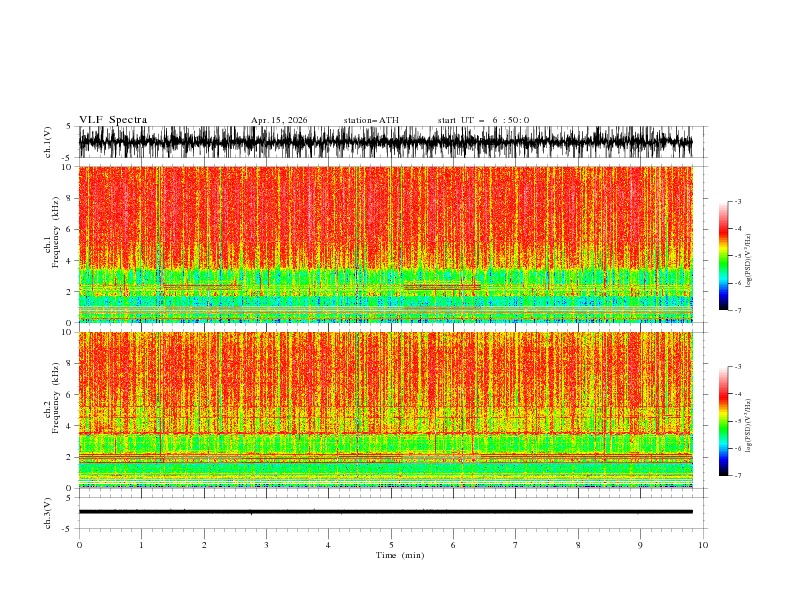Click the "6" kHz tick on ch.1 axis
This screenshot has width=792, height=612.
point(69,229)
